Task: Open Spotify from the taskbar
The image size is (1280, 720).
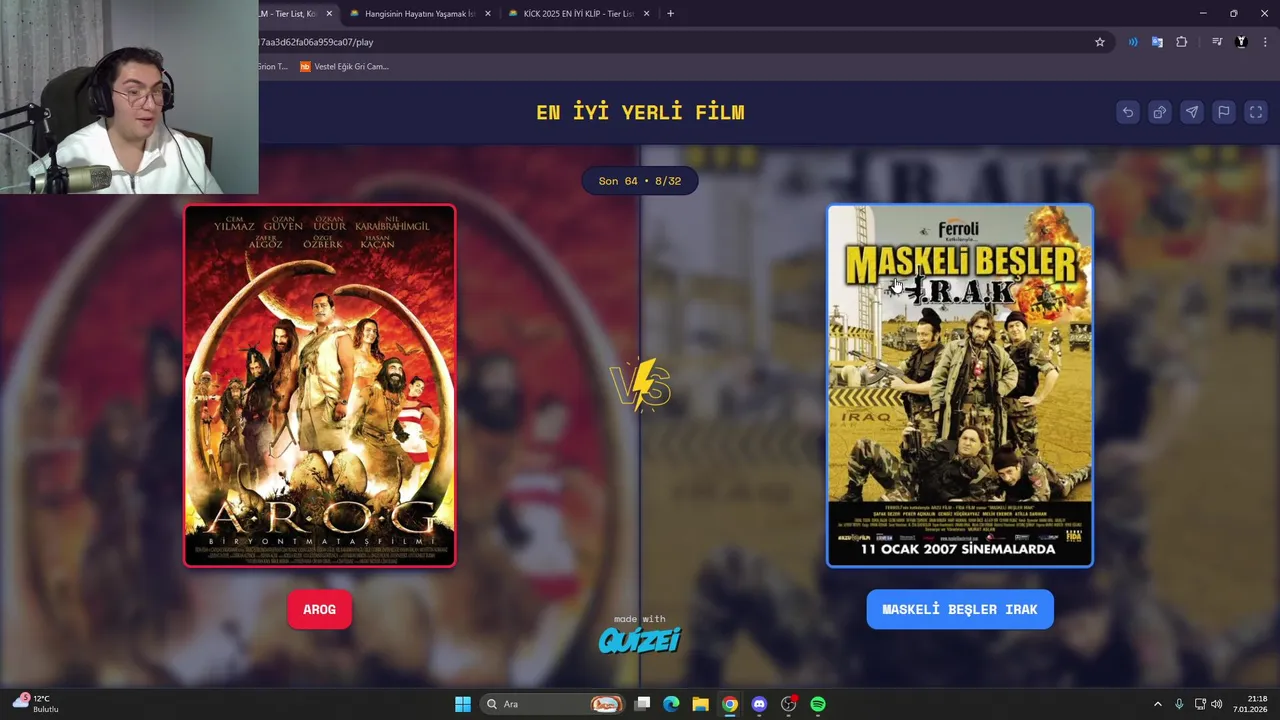Action: coord(818,704)
